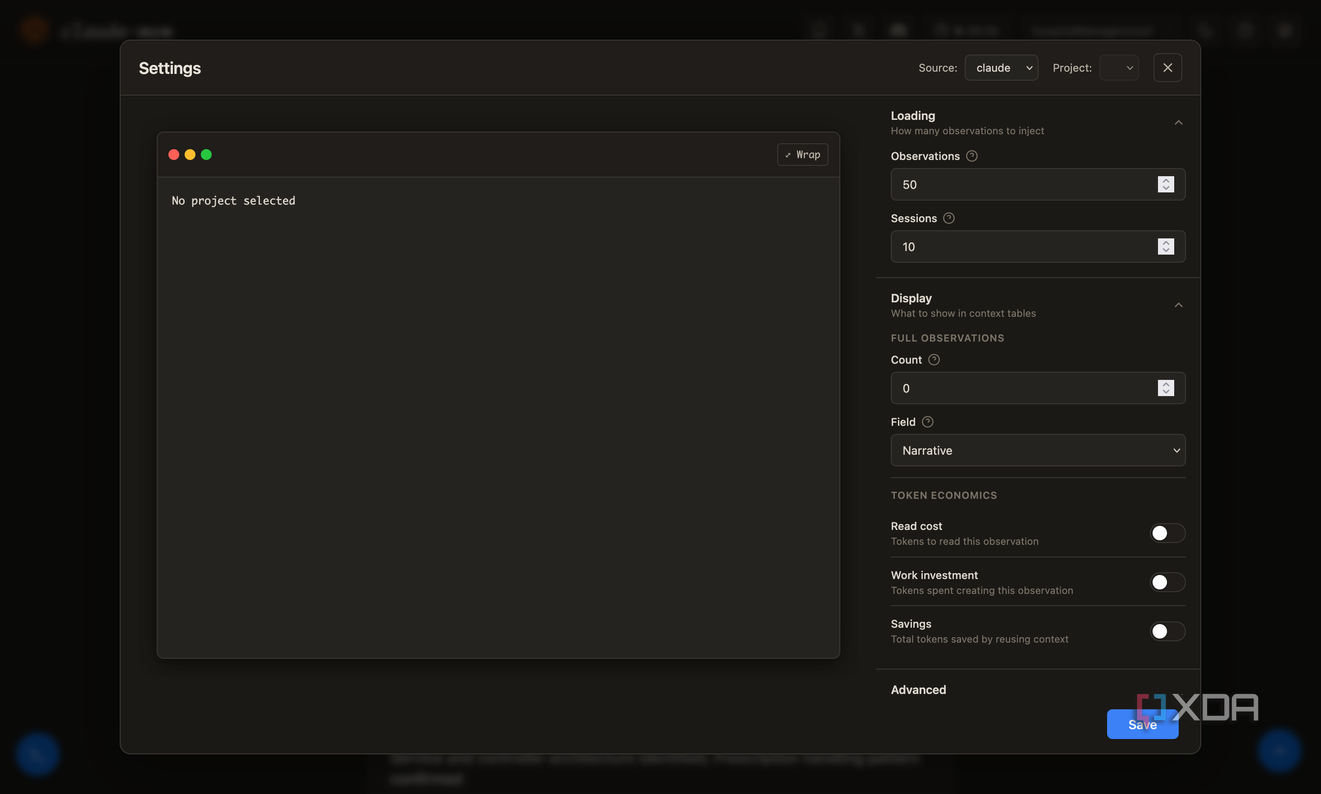Click the Count help icon
Viewport: 1321px width, 794px height.
[934, 360]
